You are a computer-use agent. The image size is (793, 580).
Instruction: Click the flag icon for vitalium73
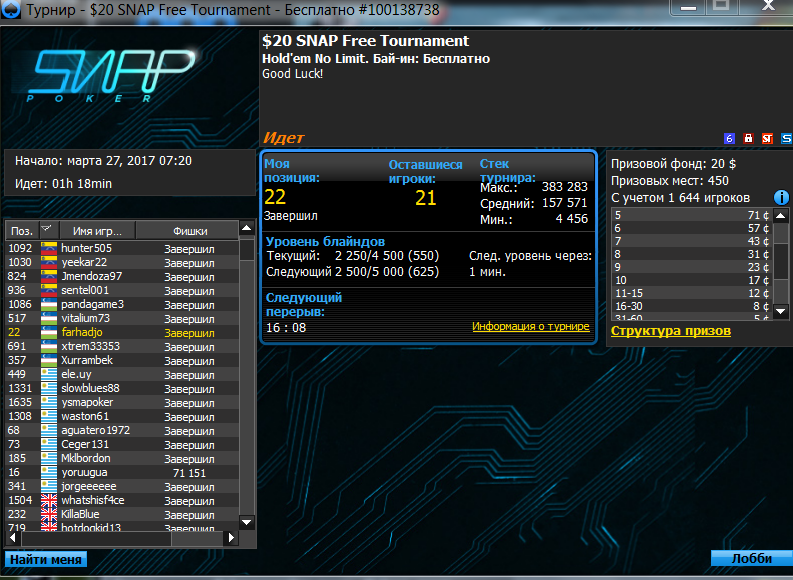49,318
